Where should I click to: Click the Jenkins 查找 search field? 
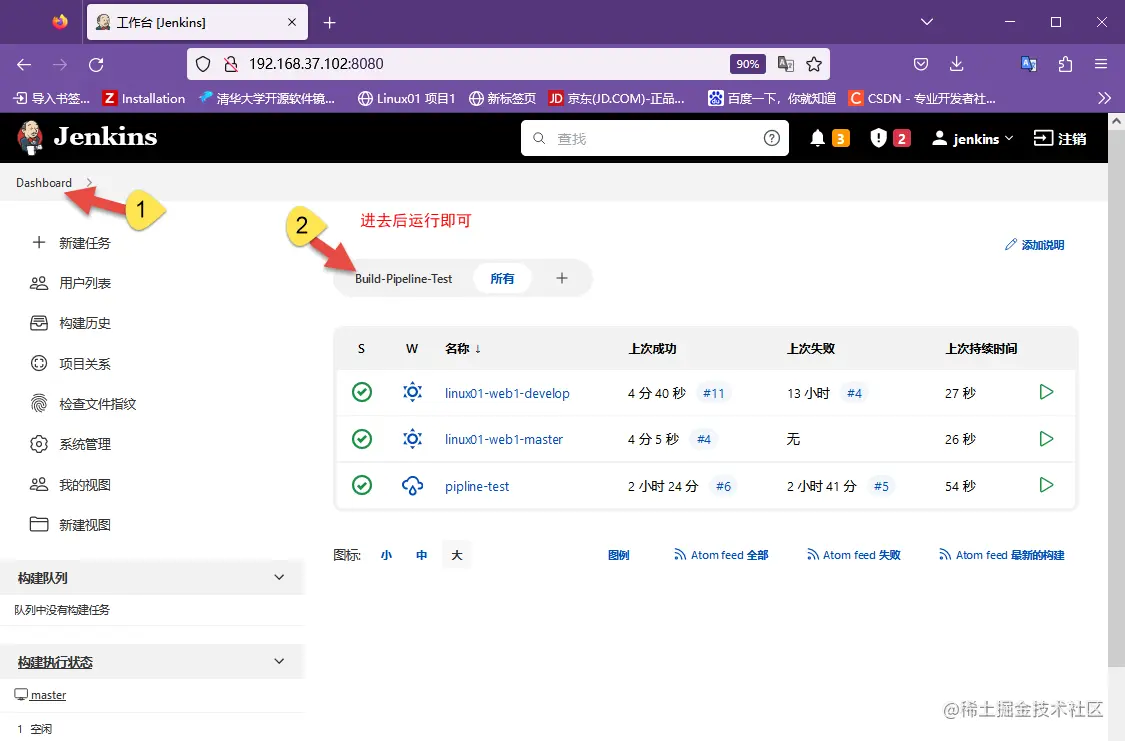(x=654, y=138)
